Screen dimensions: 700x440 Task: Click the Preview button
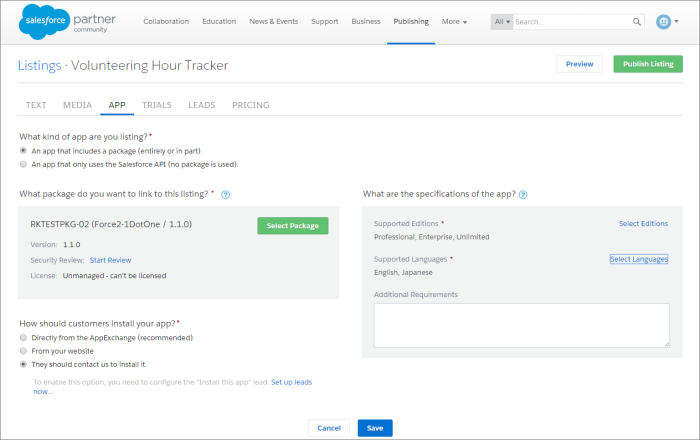coord(579,64)
